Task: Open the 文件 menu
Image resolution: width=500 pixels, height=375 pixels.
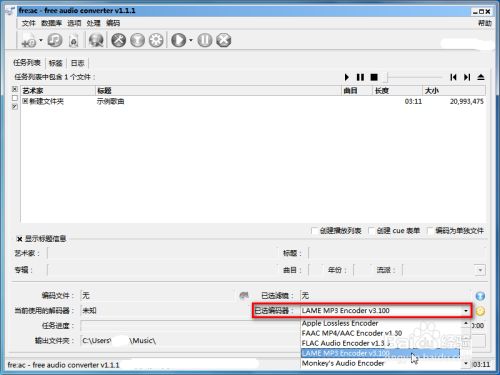Action: 28,23
